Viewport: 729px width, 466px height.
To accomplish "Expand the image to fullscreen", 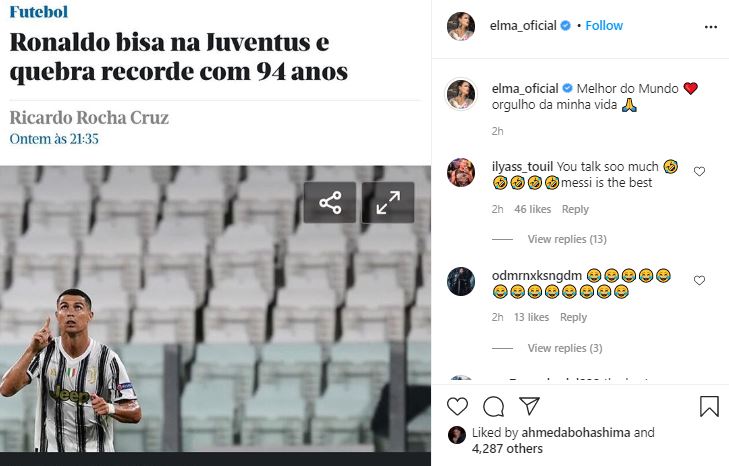I will click(388, 203).
